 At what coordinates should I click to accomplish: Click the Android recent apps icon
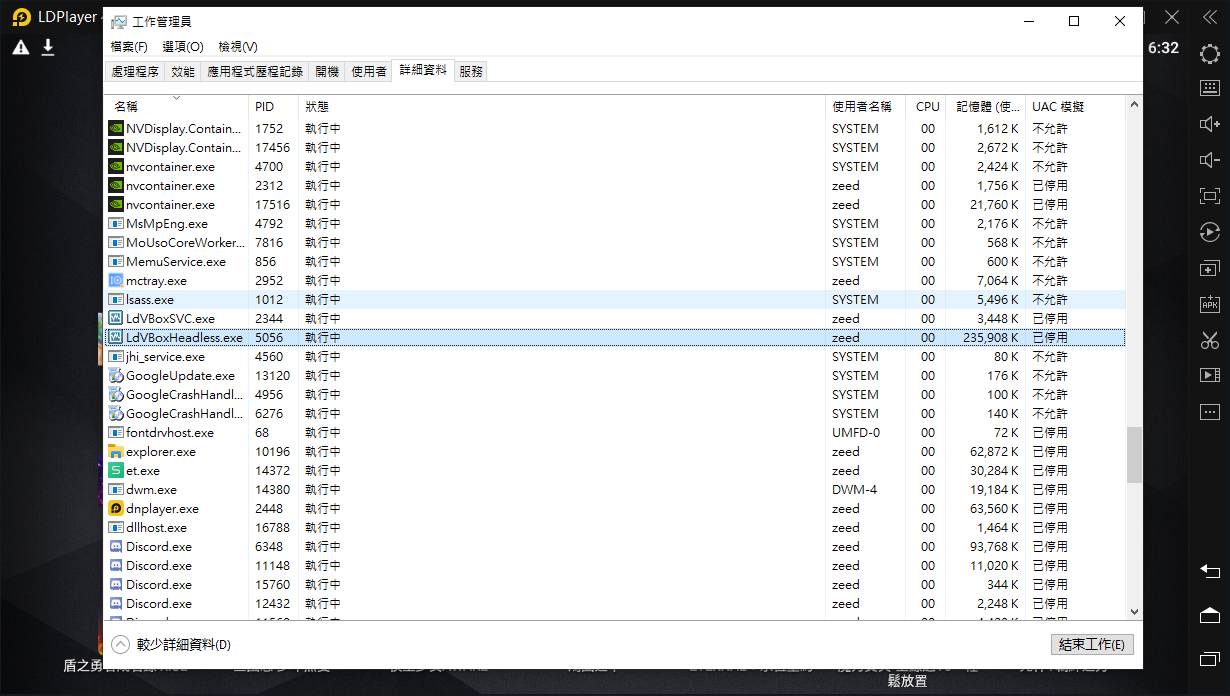(x=1210, y=658)
